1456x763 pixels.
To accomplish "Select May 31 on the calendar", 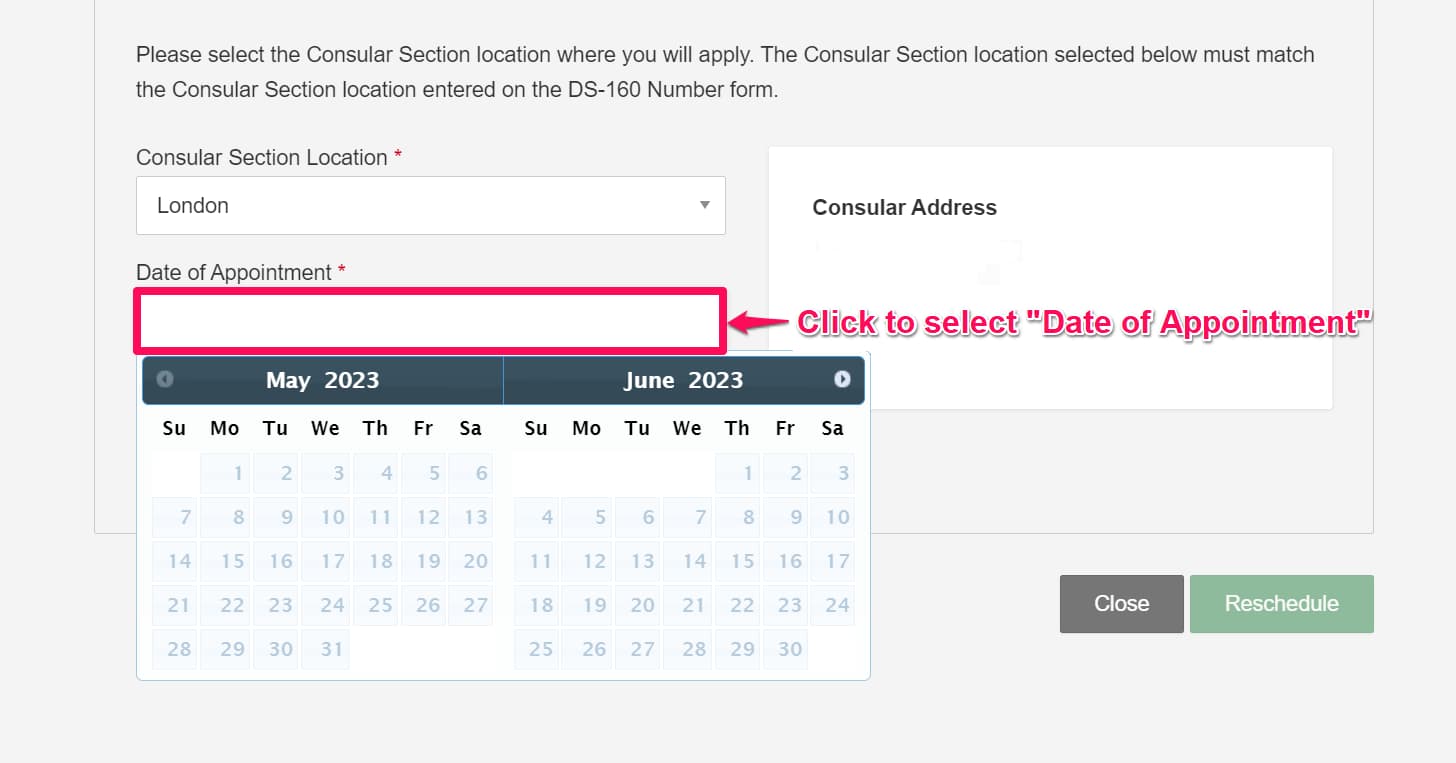I will tap(325, 649).
